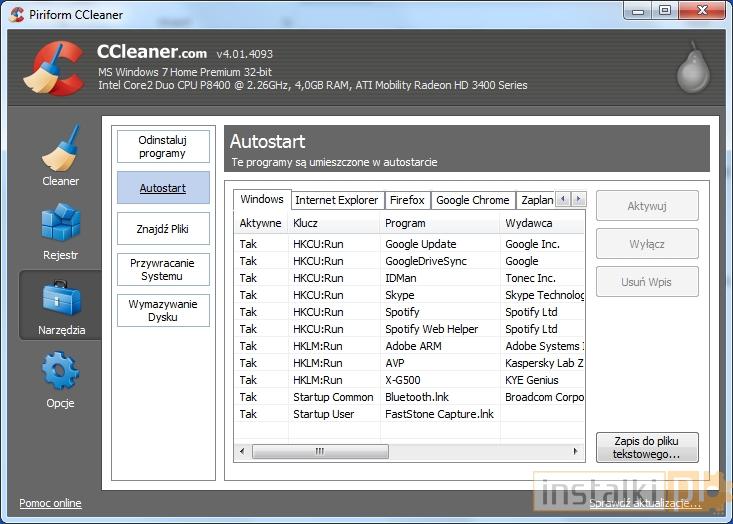The image size is (733, 524).
Task: Open the Pomoc online link
Action: [50, 503]
